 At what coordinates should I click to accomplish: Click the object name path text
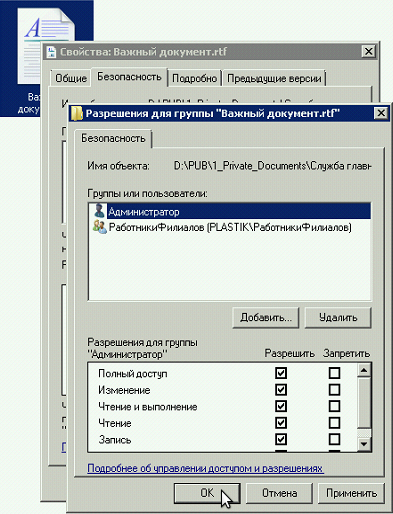(272, 166)
